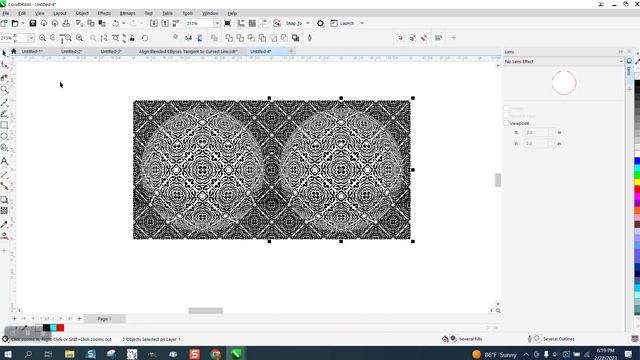Click the Save floppy disk icon
The width and height of the screenshot is (640, 360).
click(x=33, y=23)
